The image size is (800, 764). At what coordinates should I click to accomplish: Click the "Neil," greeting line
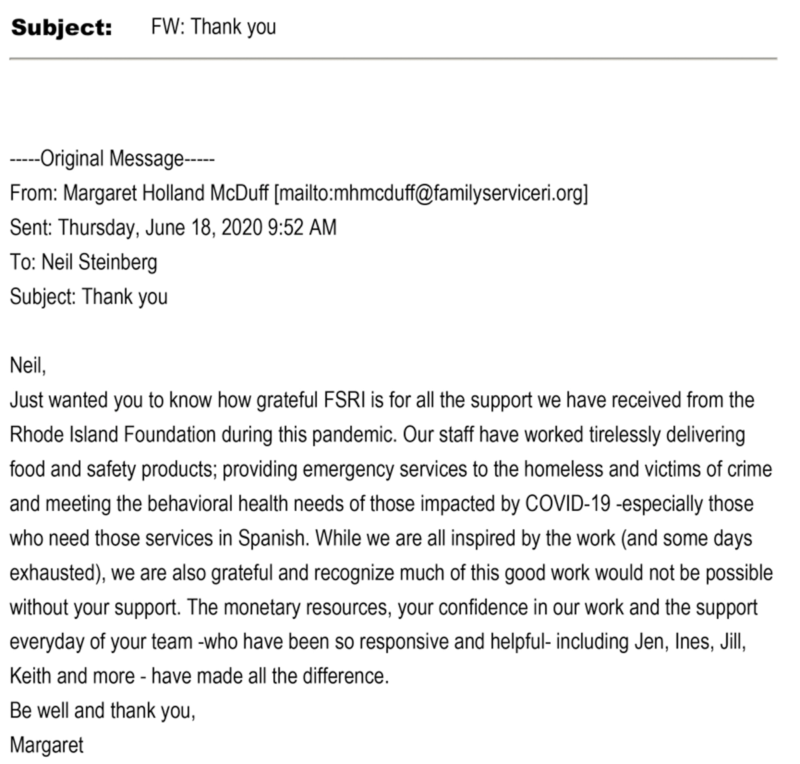click(27, 364)
